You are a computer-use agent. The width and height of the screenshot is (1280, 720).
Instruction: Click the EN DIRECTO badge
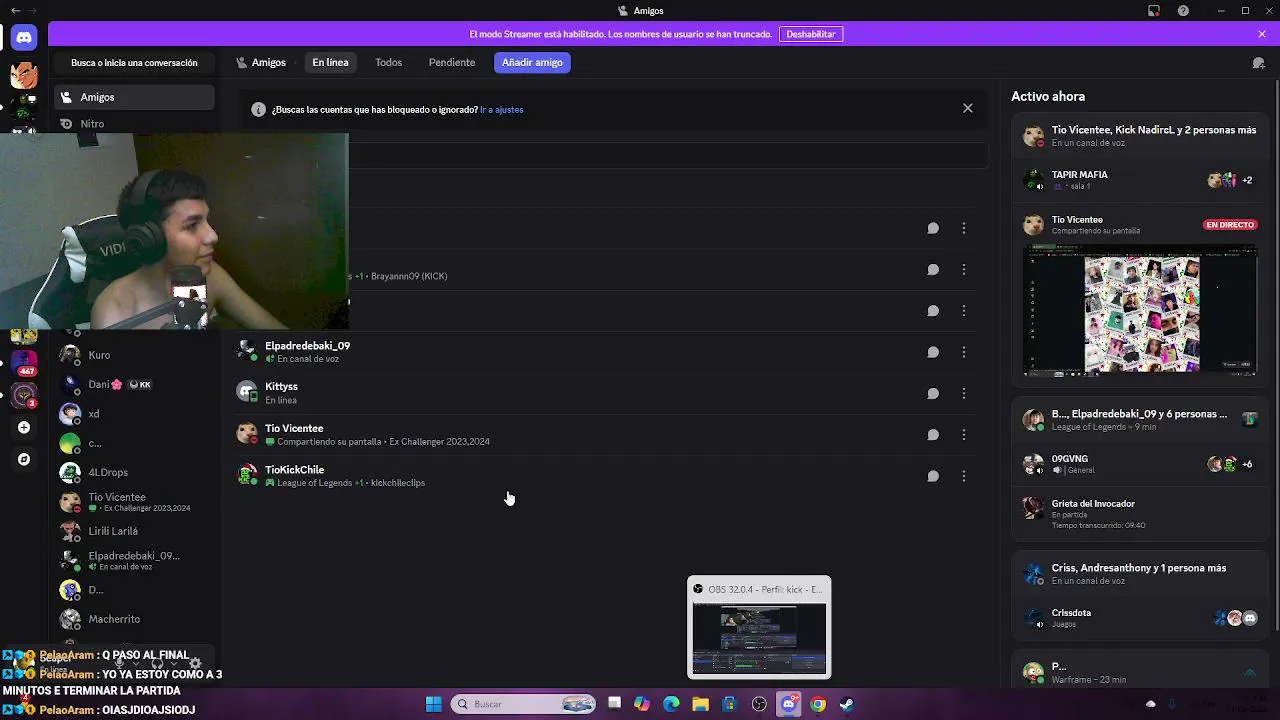point(1230,225)
